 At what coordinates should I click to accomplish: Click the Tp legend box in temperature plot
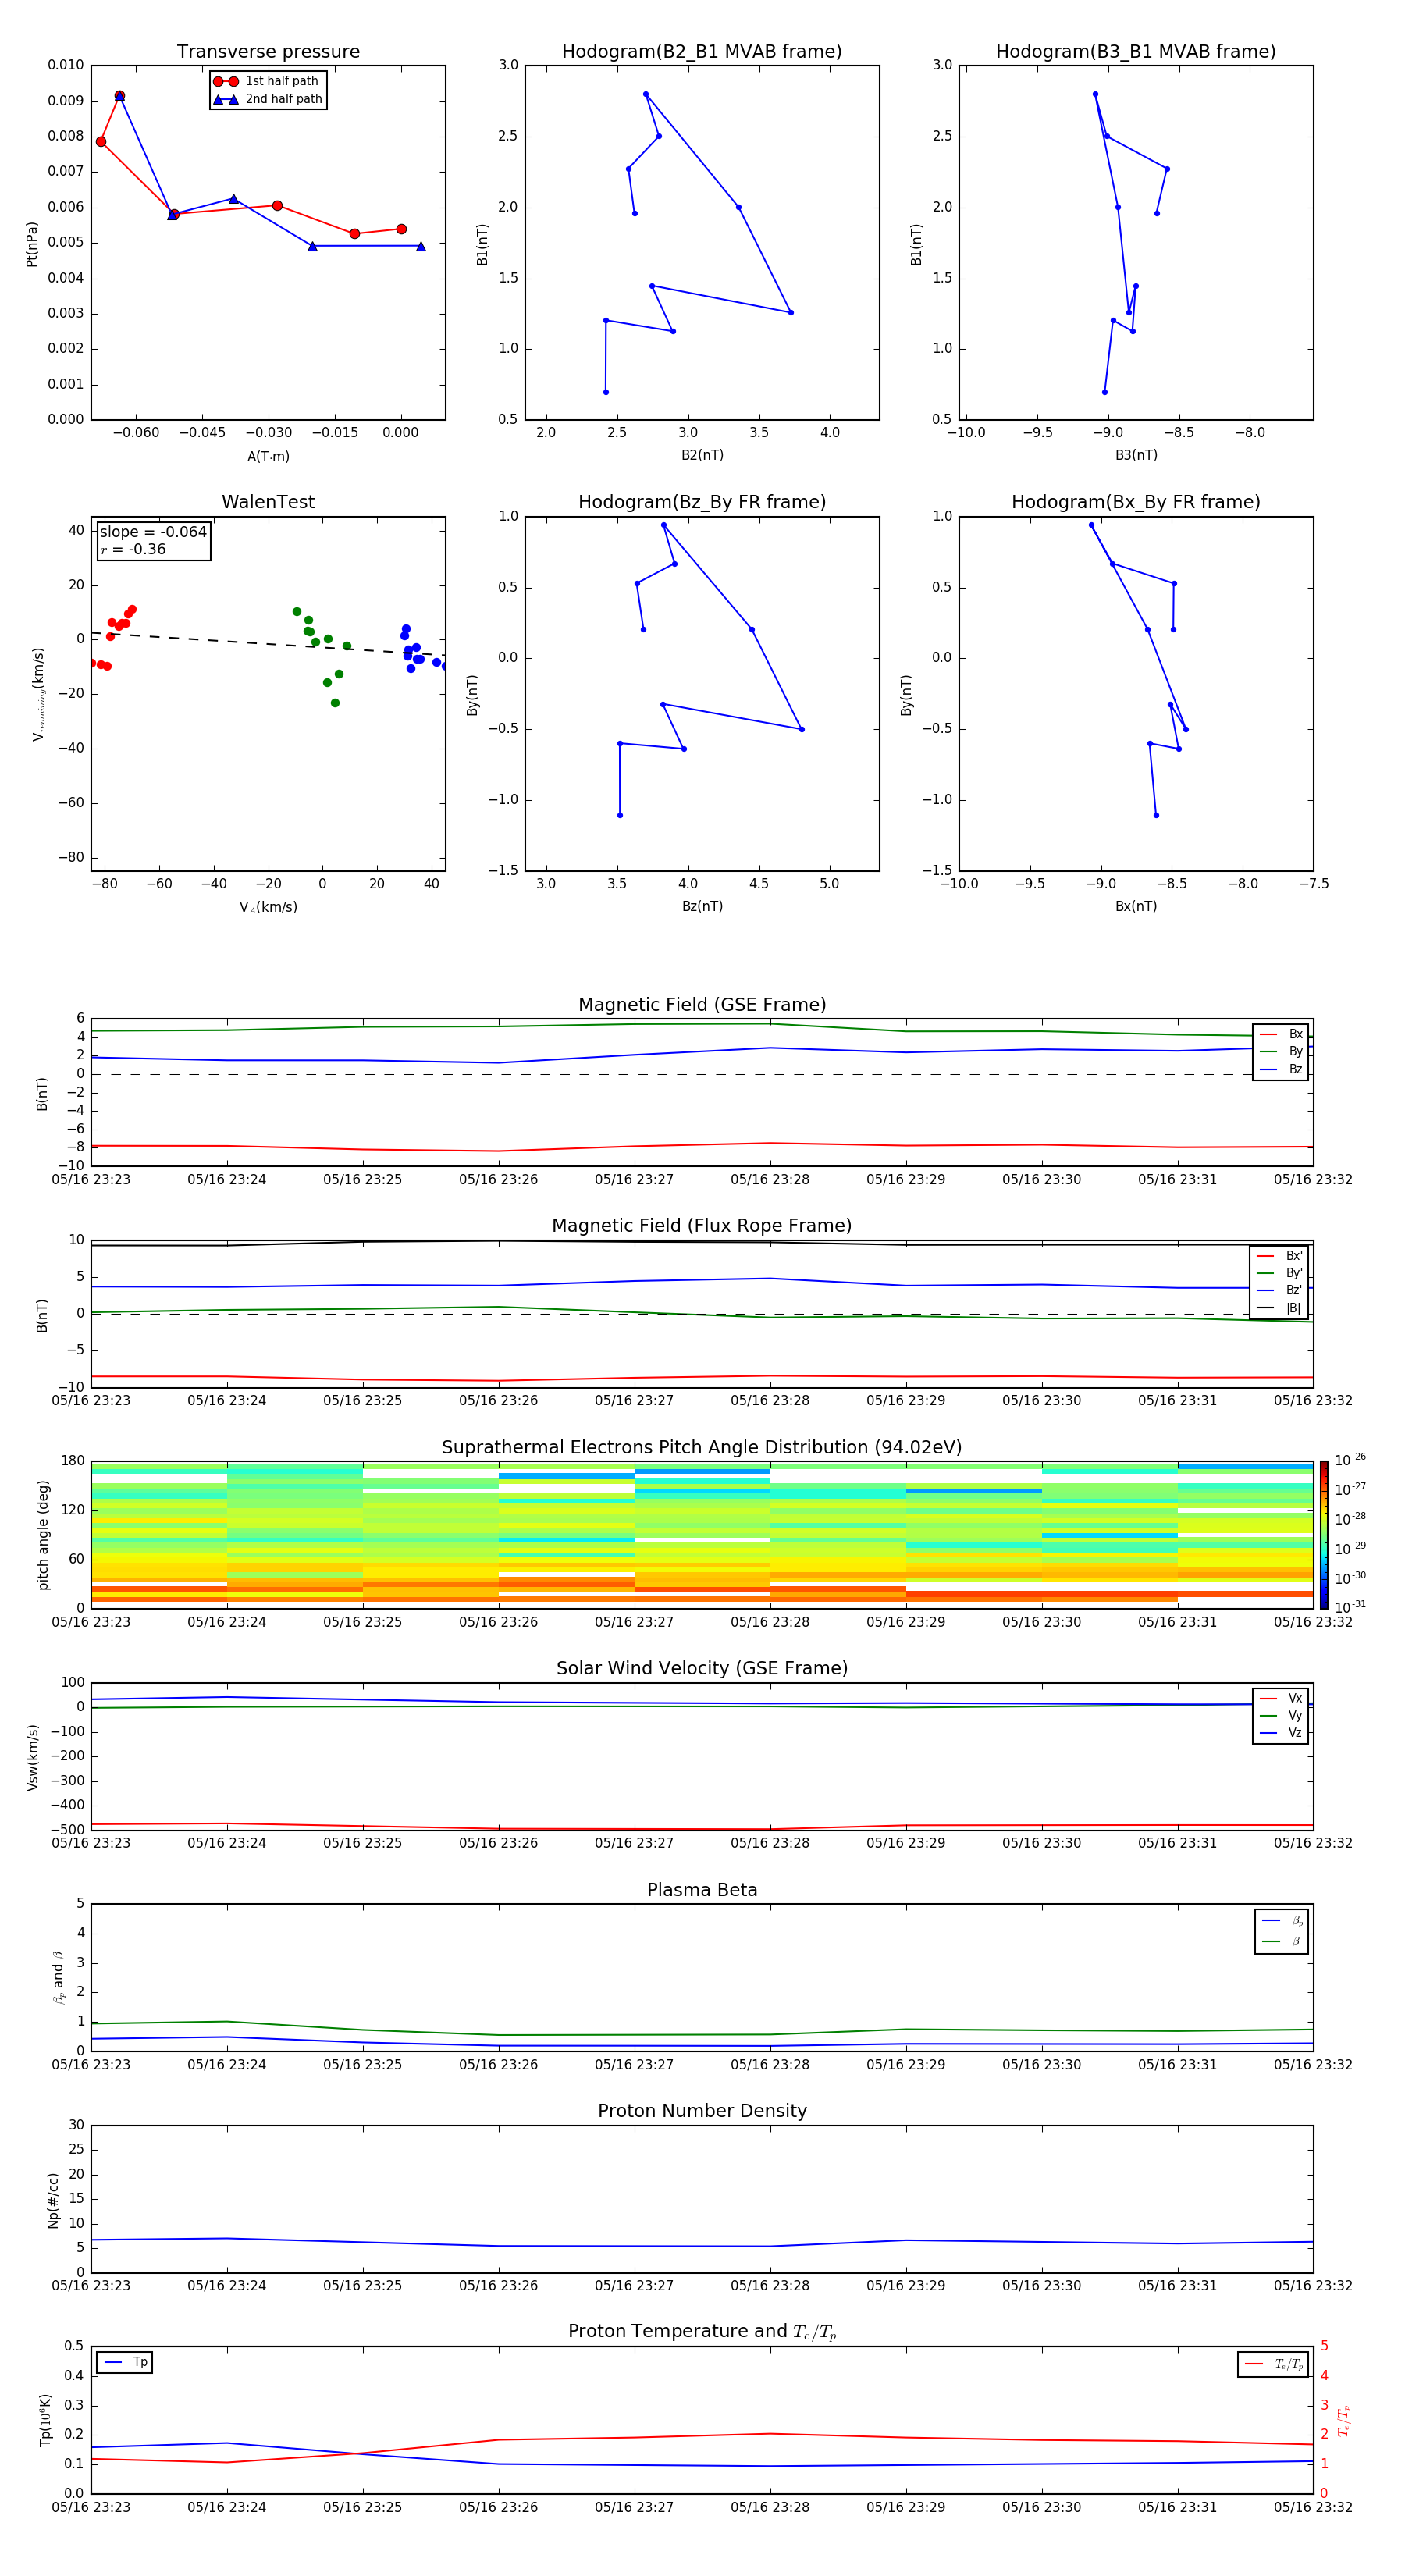point(125,2362)
